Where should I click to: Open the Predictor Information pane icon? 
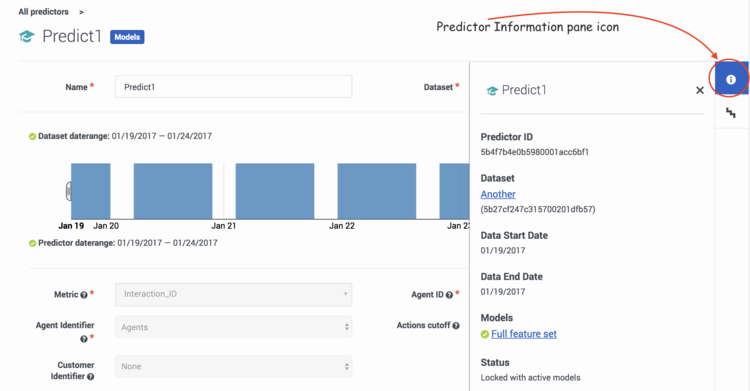click(731, 79)
